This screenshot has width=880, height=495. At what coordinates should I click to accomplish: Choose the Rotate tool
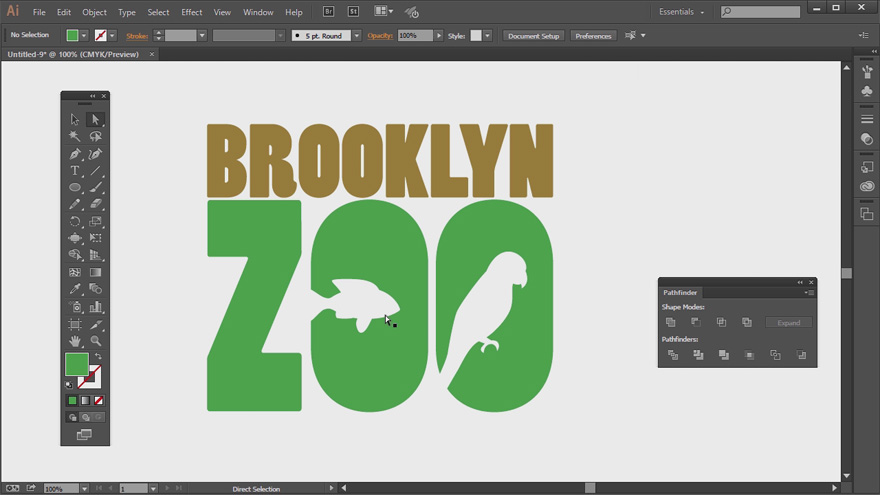[x=75, y=221]
